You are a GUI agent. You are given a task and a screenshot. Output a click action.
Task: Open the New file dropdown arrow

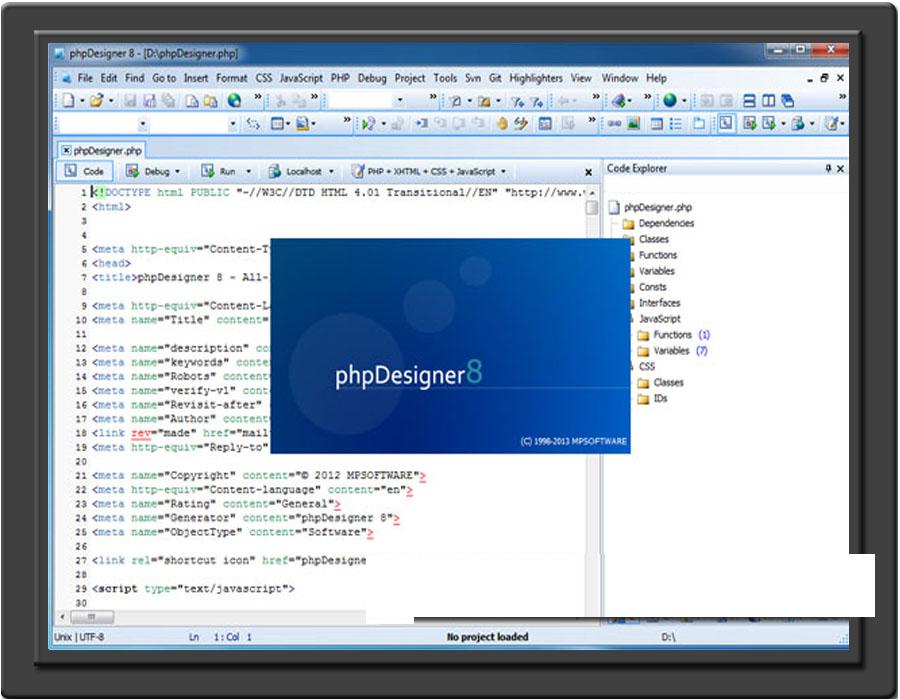click(x=82, y=101)
